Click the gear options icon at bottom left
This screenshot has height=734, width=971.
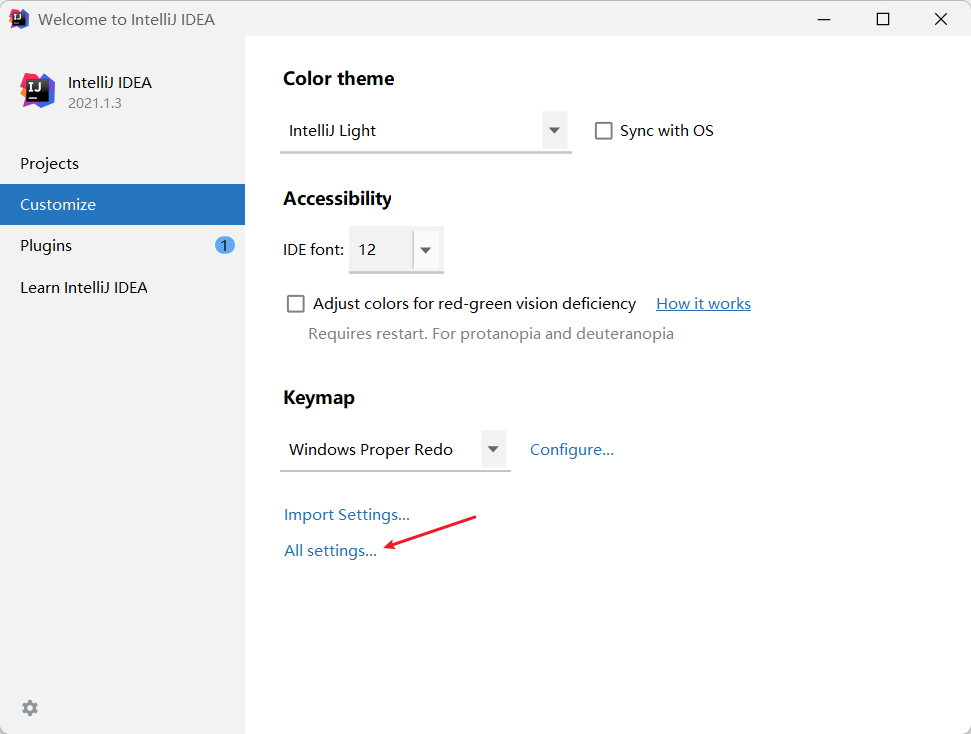(30, 708)
